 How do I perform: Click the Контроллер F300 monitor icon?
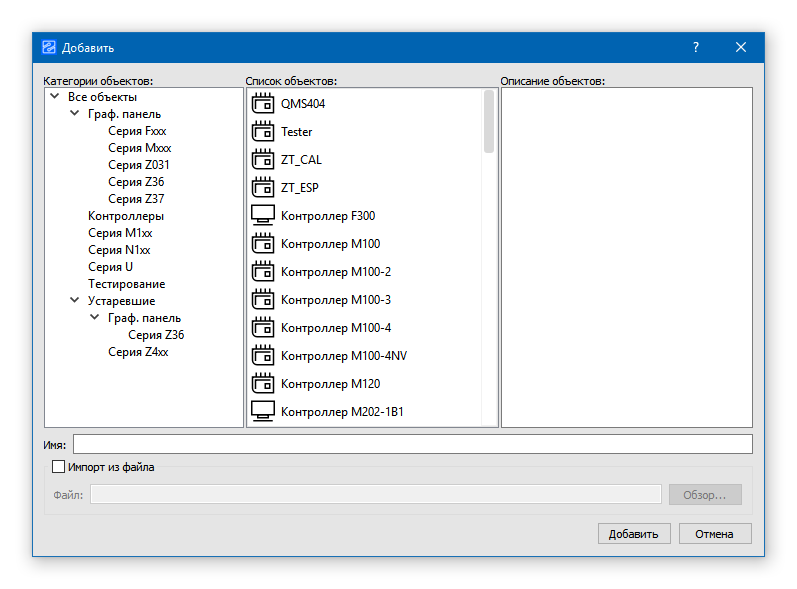click(262, 215)
